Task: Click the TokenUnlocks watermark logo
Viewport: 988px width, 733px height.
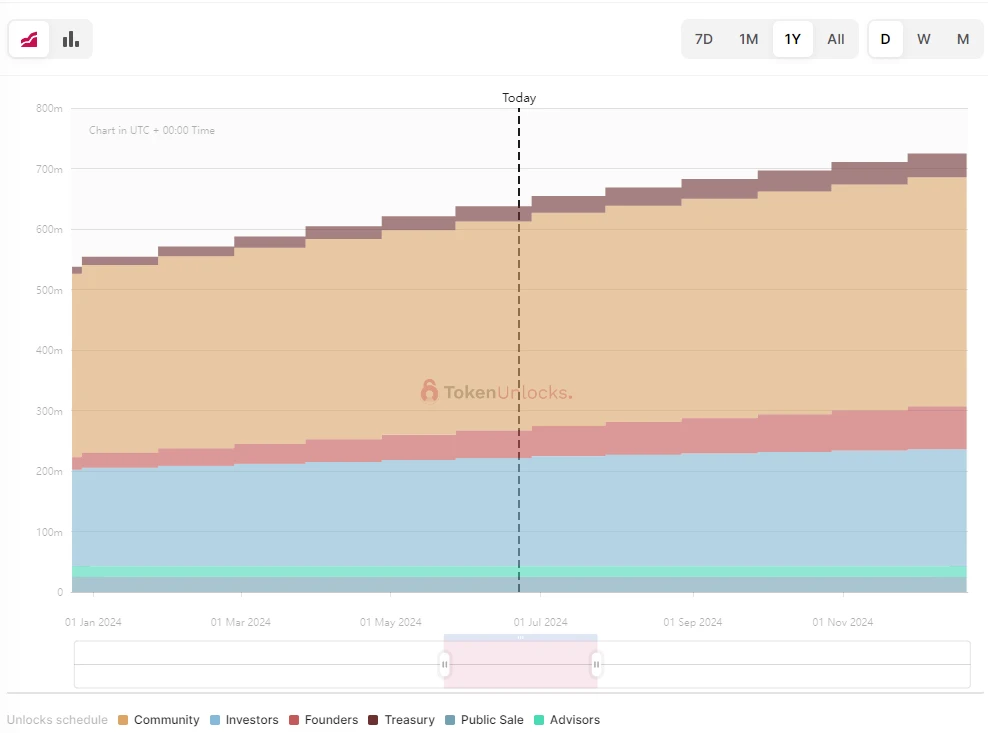Action: [497, 392]
